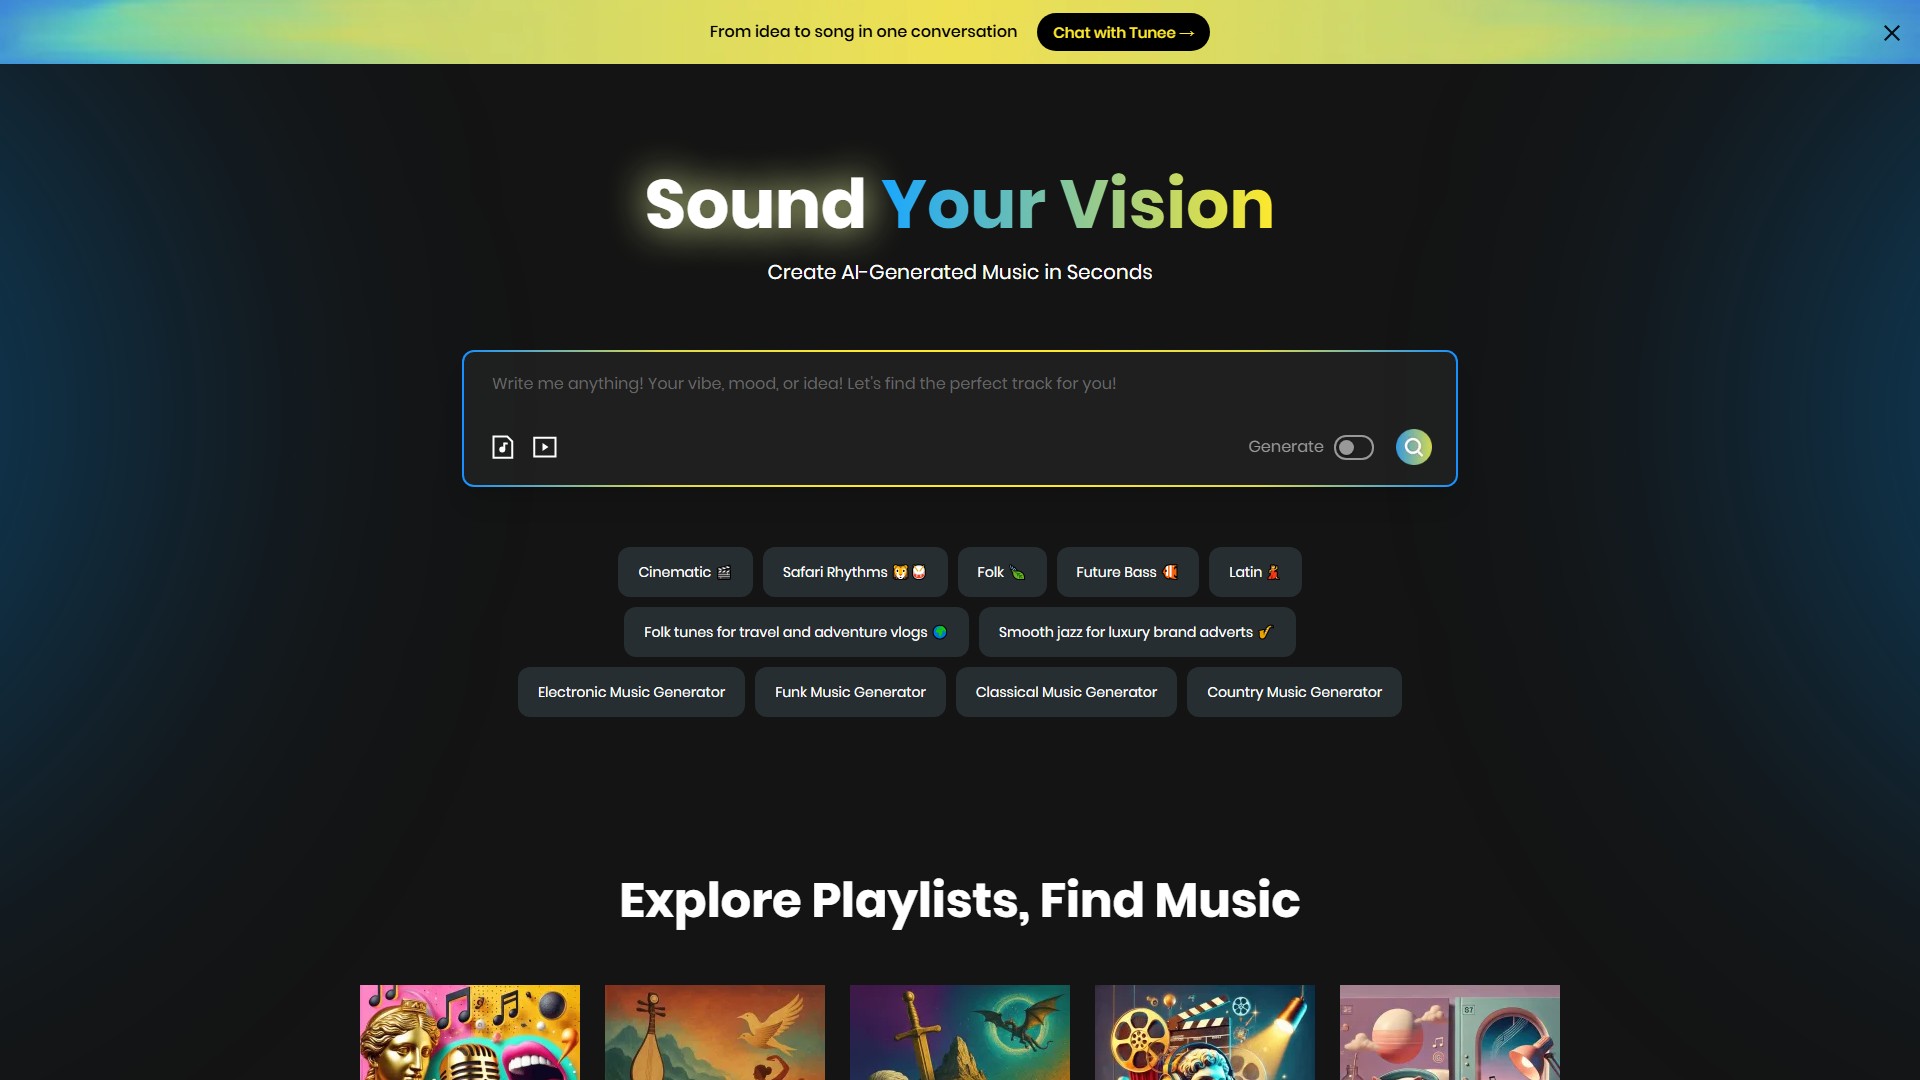Click the round search magnifier button
The image size is (1920, 1080).
pos(1414,447)
